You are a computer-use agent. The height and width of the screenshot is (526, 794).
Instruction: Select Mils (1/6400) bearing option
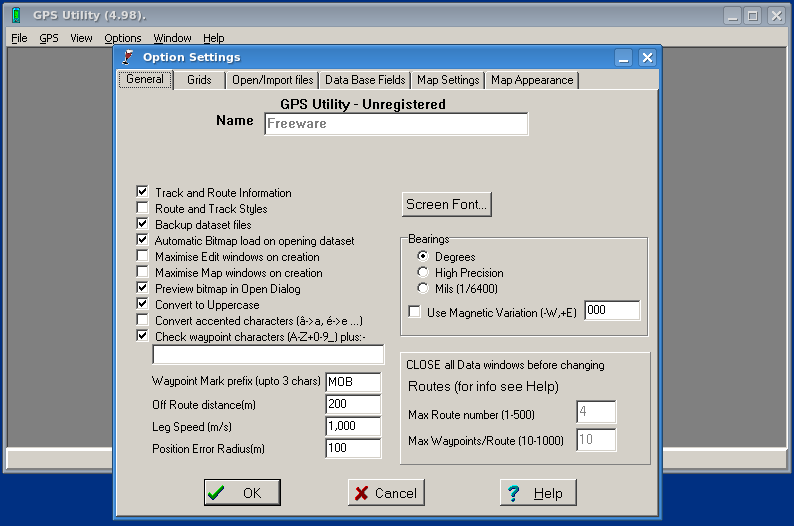pyautogui.click(x=423, y=288)
